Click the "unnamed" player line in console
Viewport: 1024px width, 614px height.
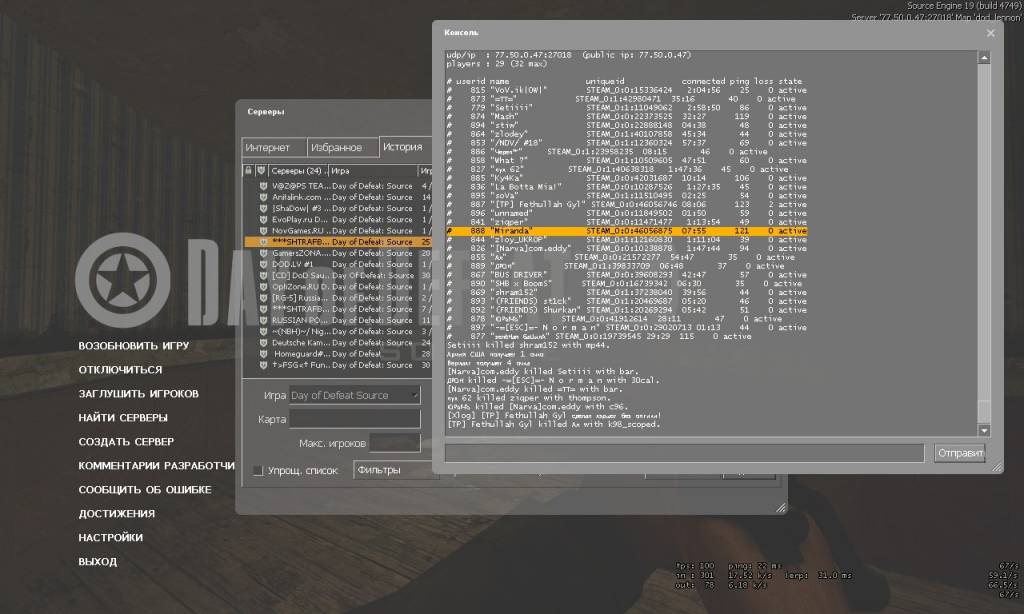click(x=627, y=214)
